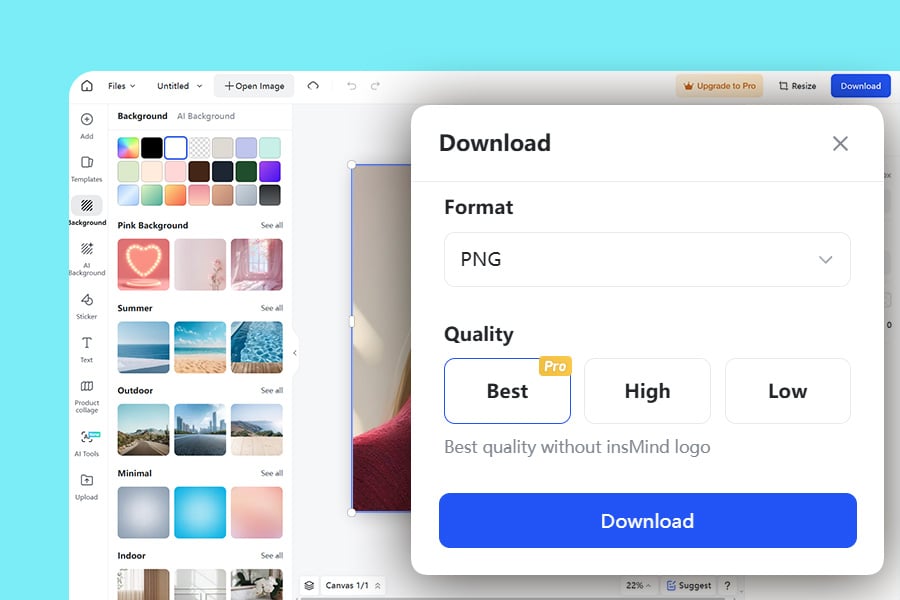
Task: See all Minimal backgrounds
Action: point(271,473)
